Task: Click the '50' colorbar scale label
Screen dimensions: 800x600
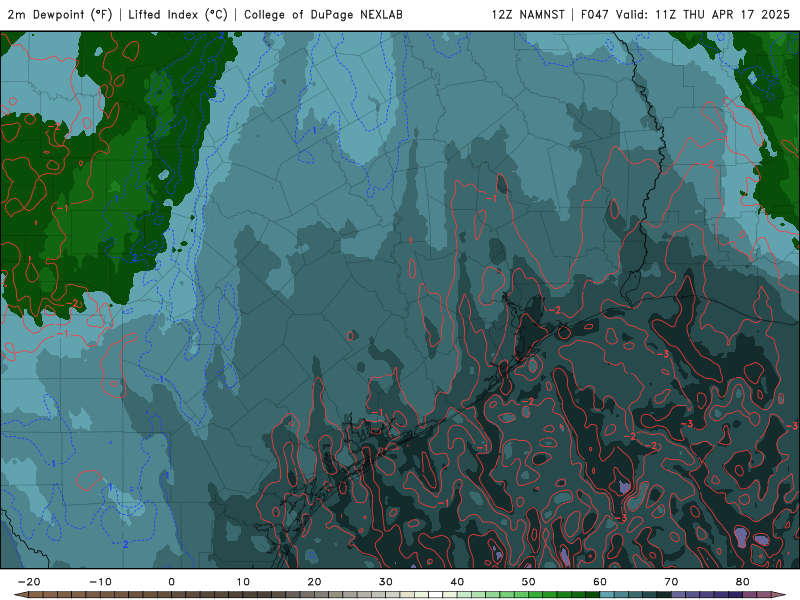Action: 529,582
